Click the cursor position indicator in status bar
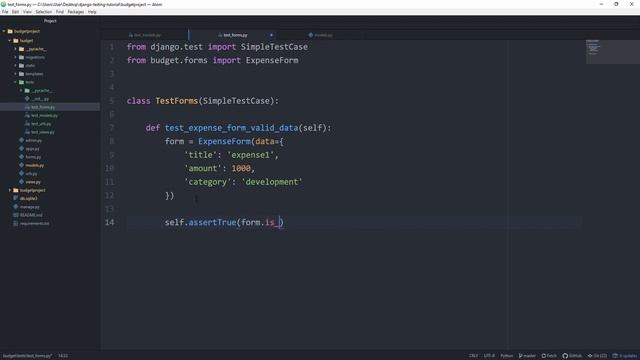Screen dimensions: 640x360 [63, 356]
